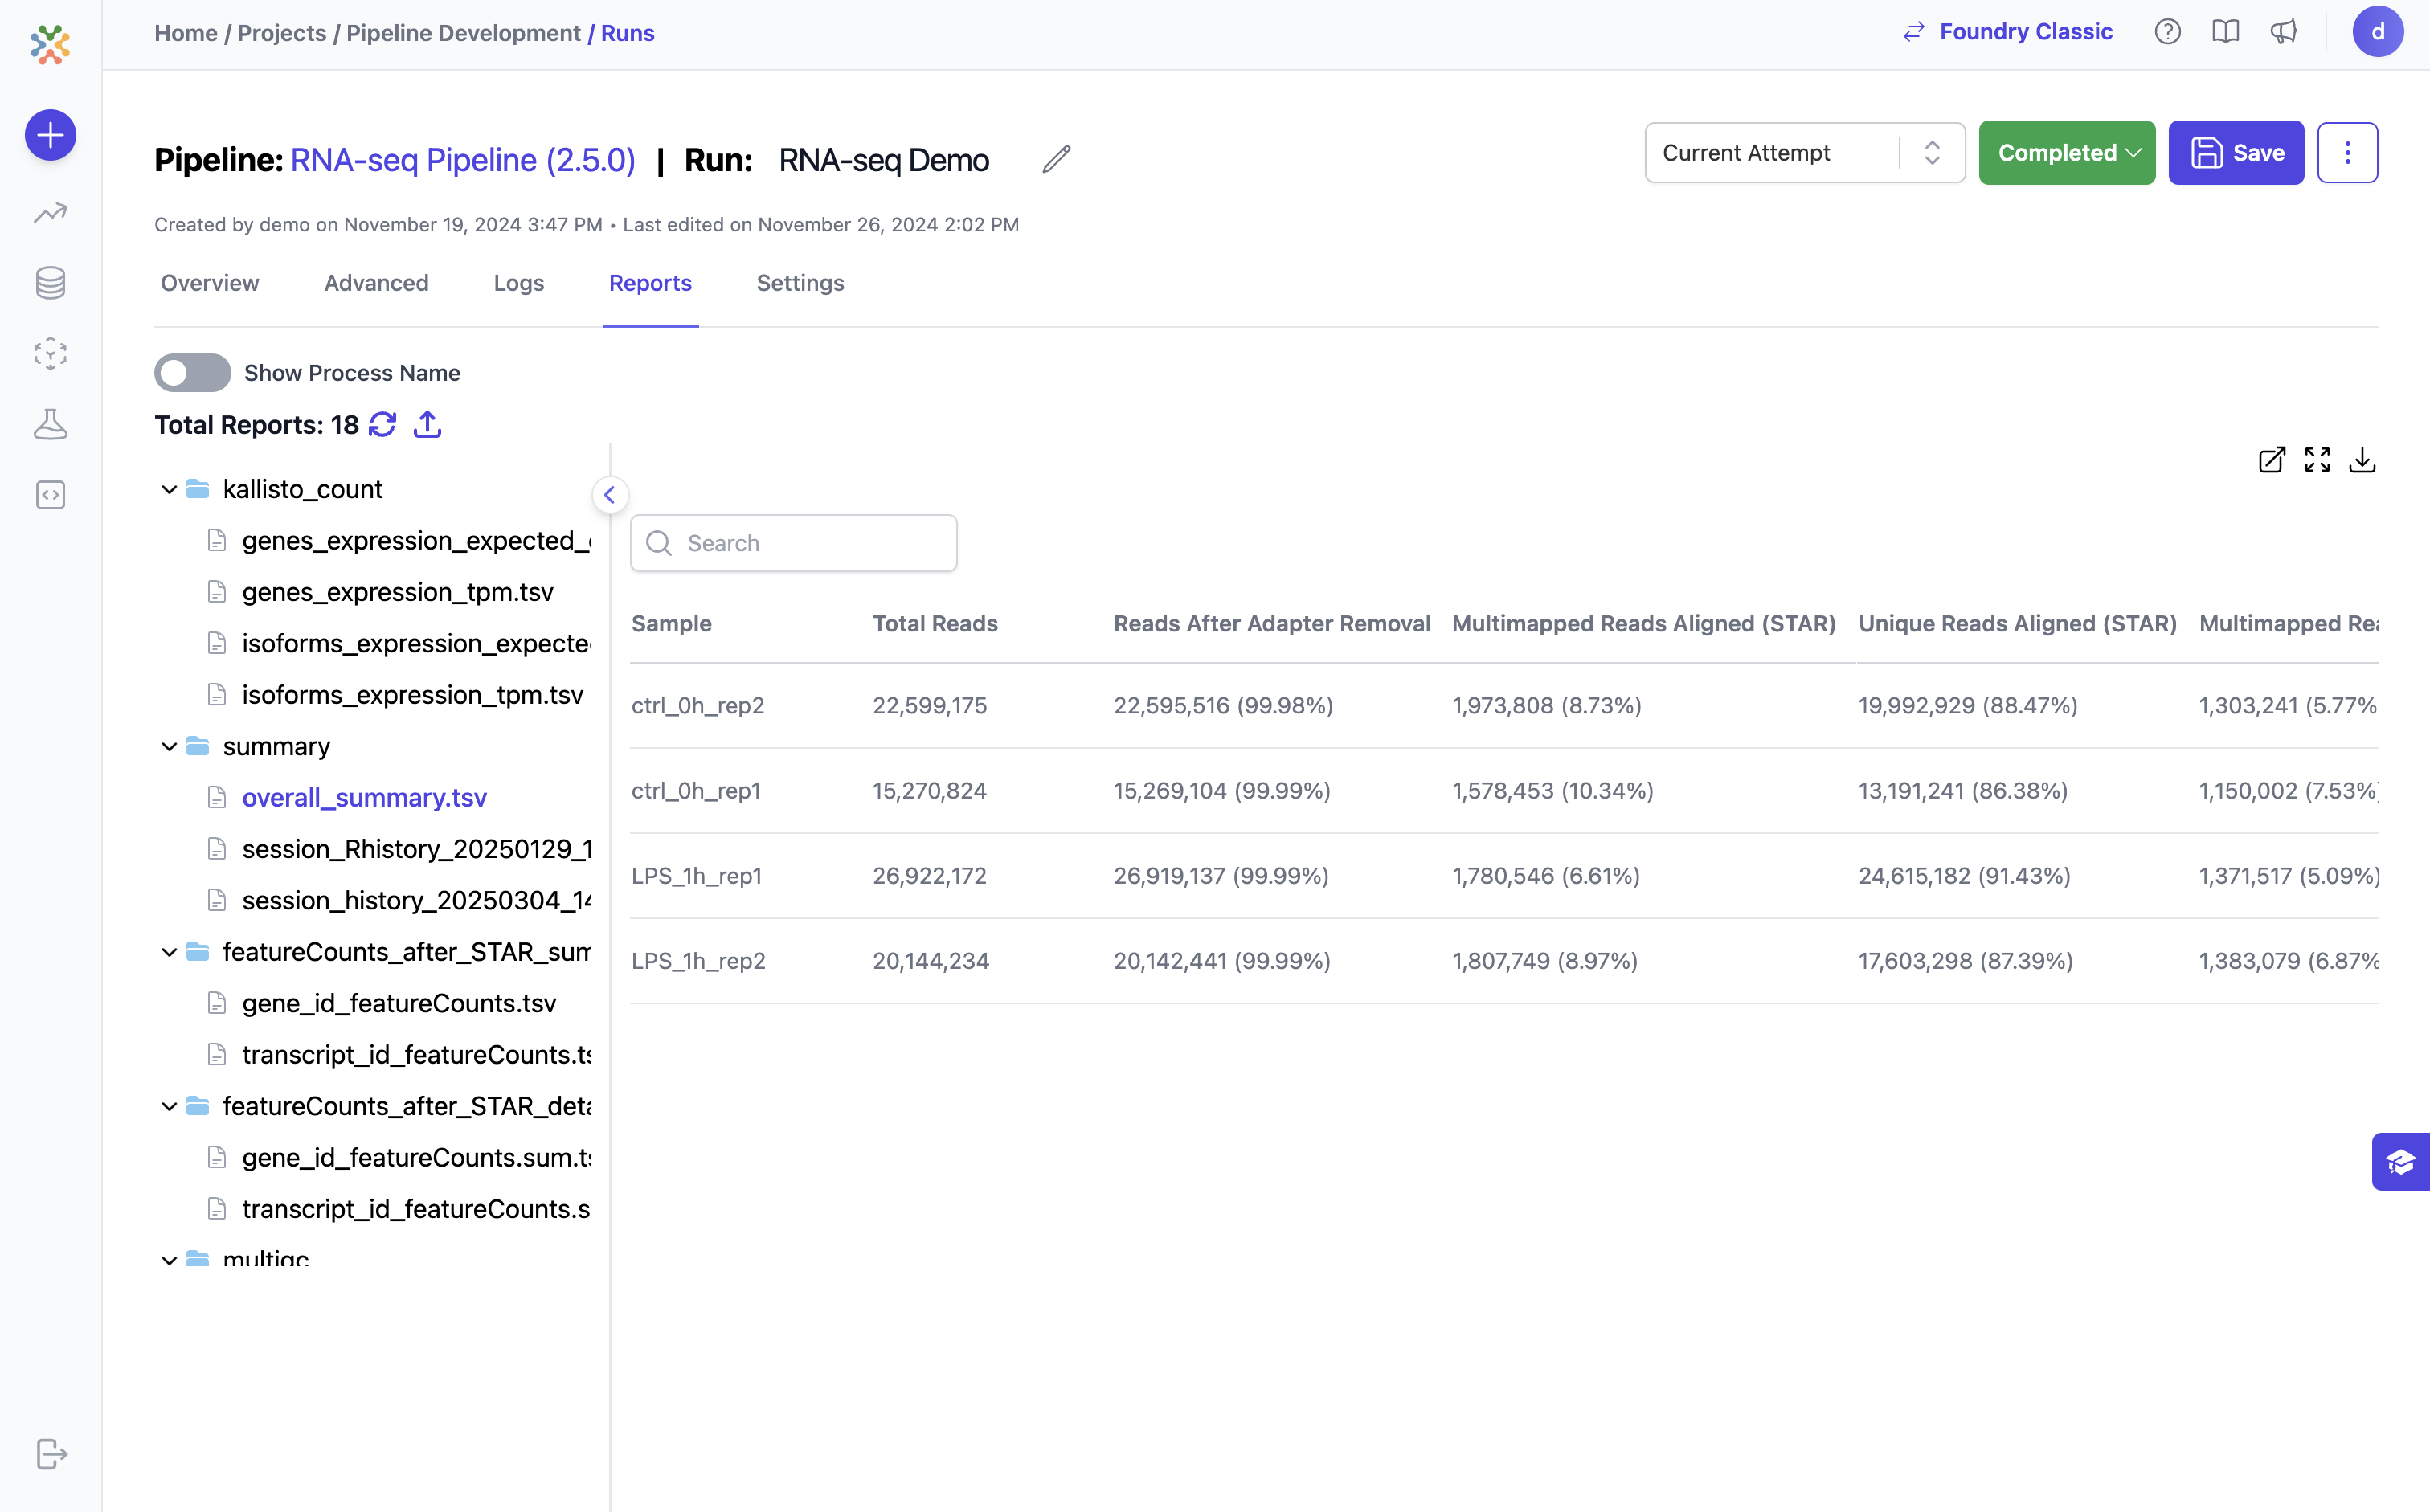Switch to the Overview tab
Viewport: 2430px width, 1512px height.
(x=210, y=283)
